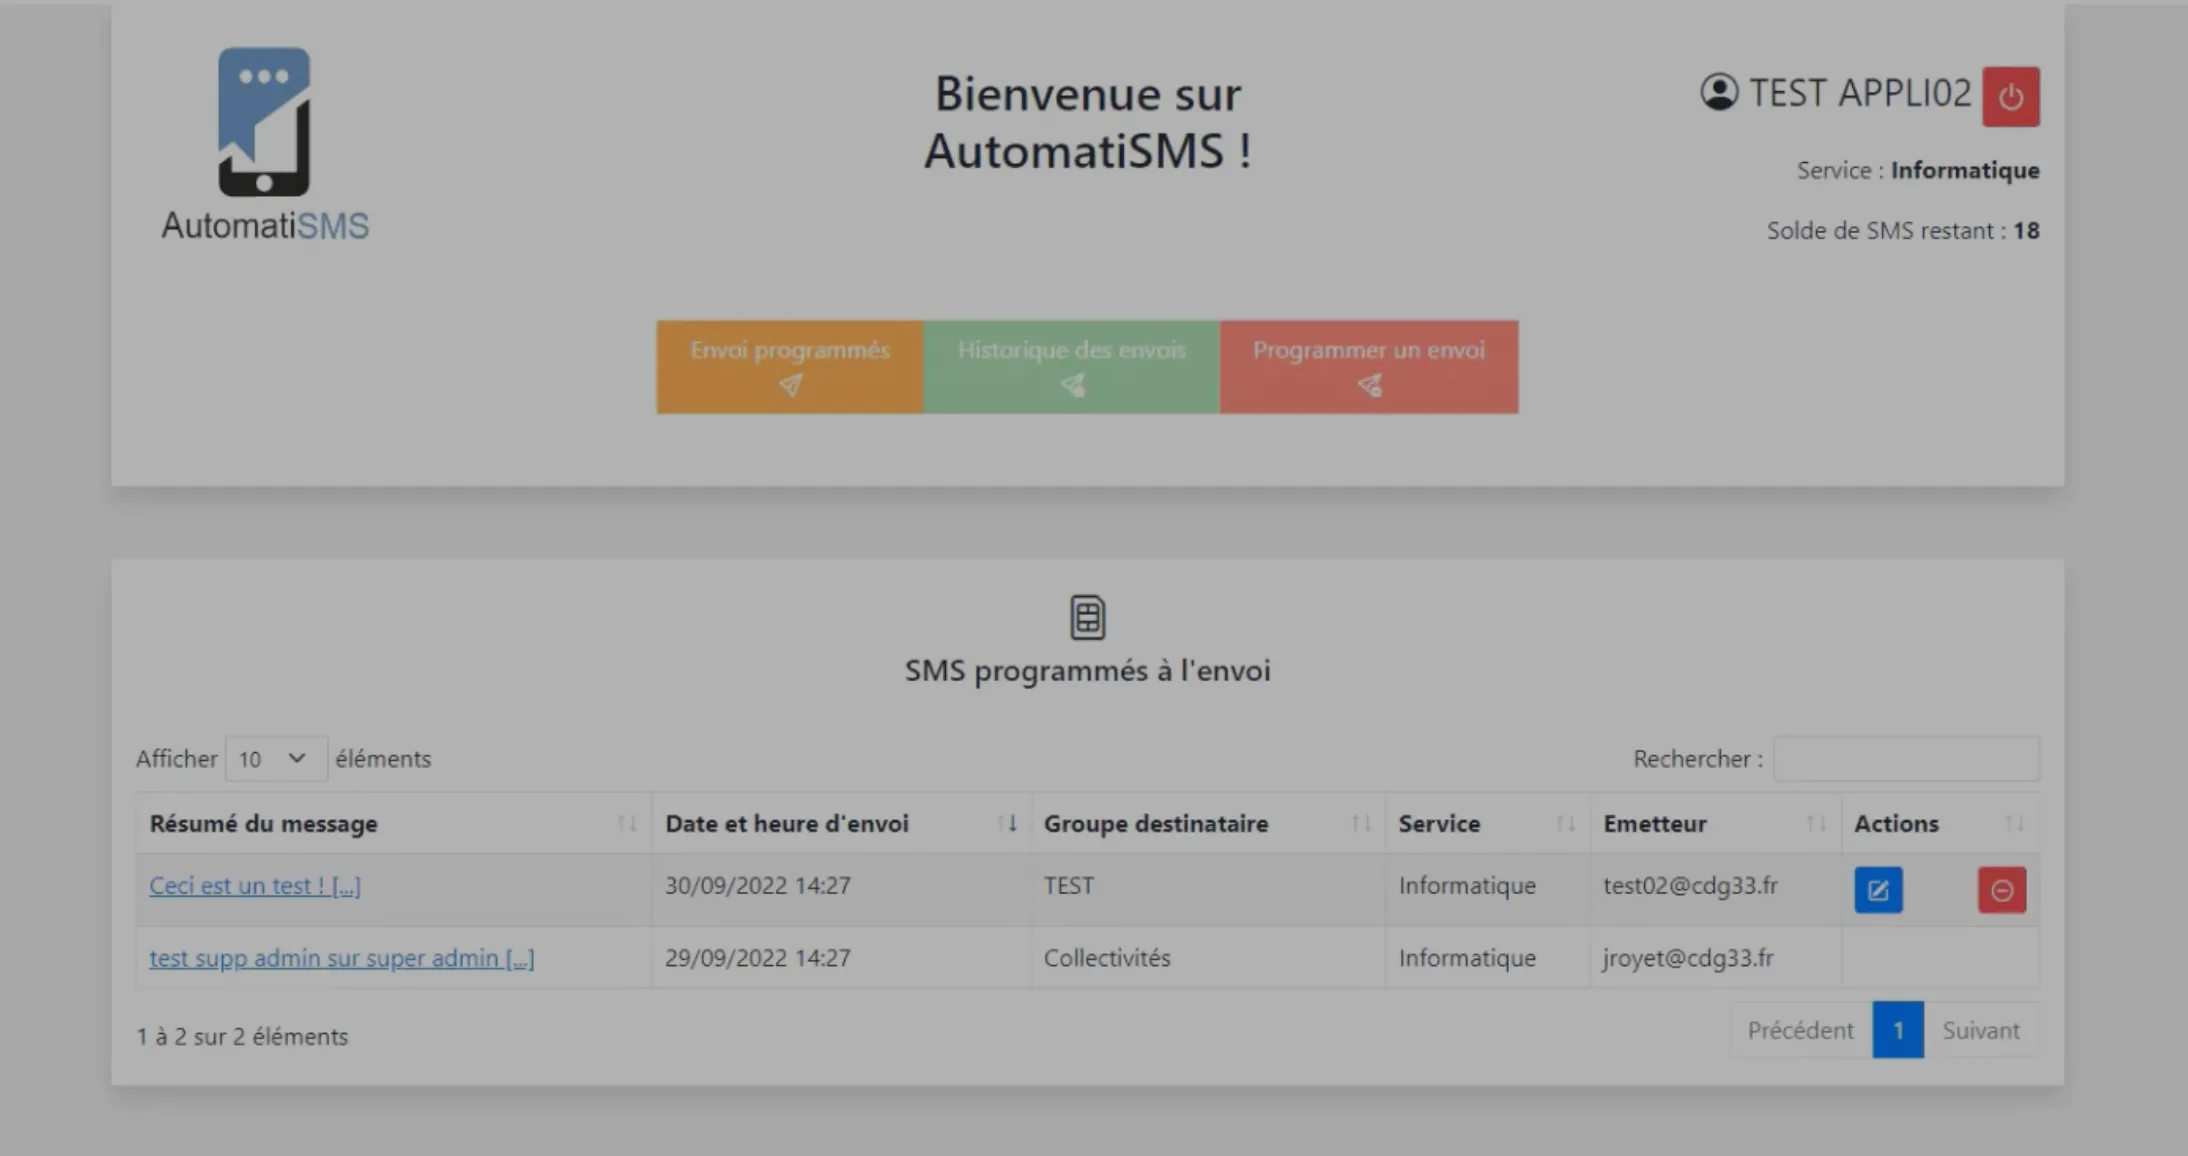Viewport: 2188px width, 1156px height.
Task: Sort by Résumé du message column arrows
Action: click(627, 824)
